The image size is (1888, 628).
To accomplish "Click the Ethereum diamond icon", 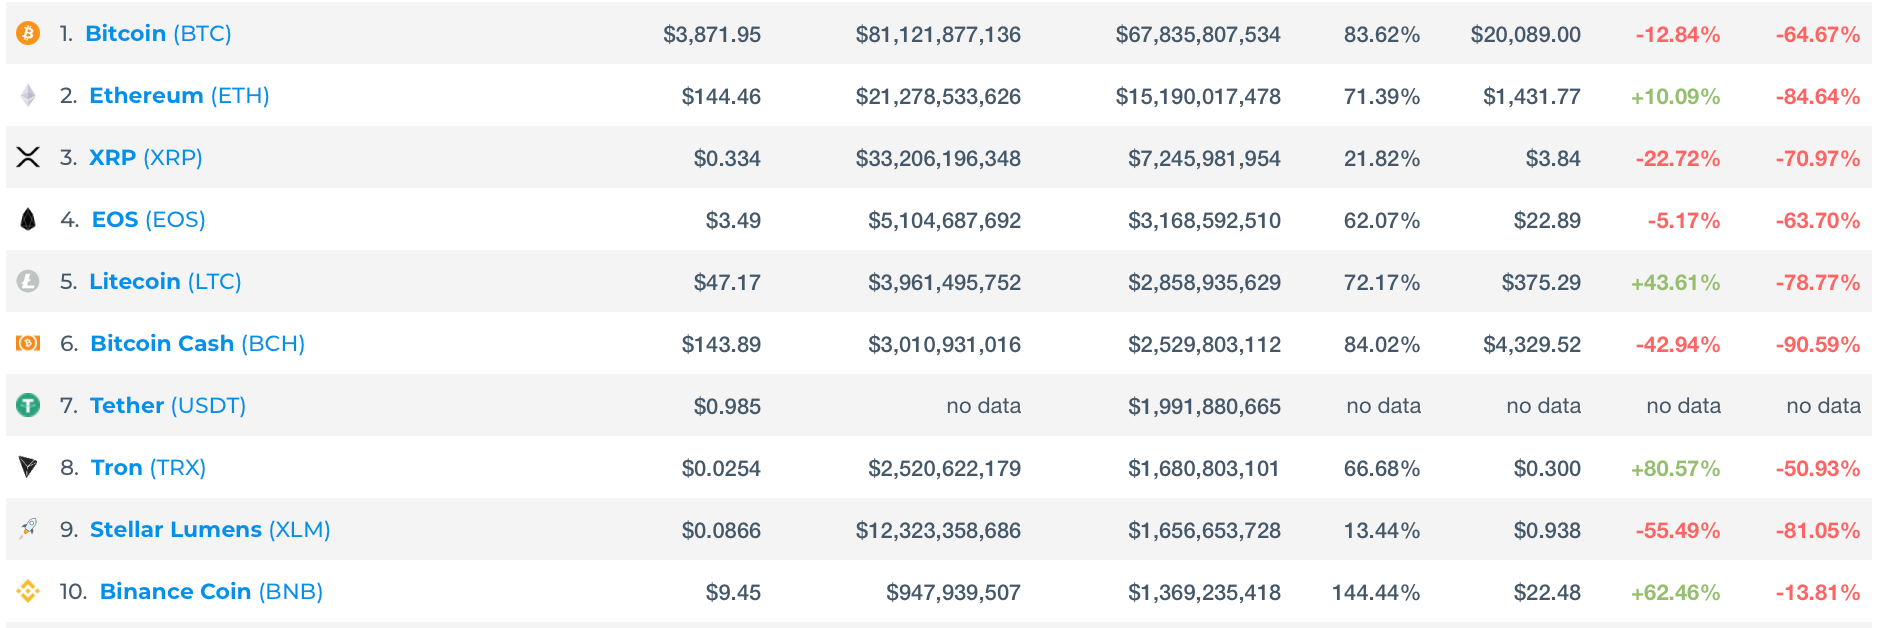I will pos(28,96).
